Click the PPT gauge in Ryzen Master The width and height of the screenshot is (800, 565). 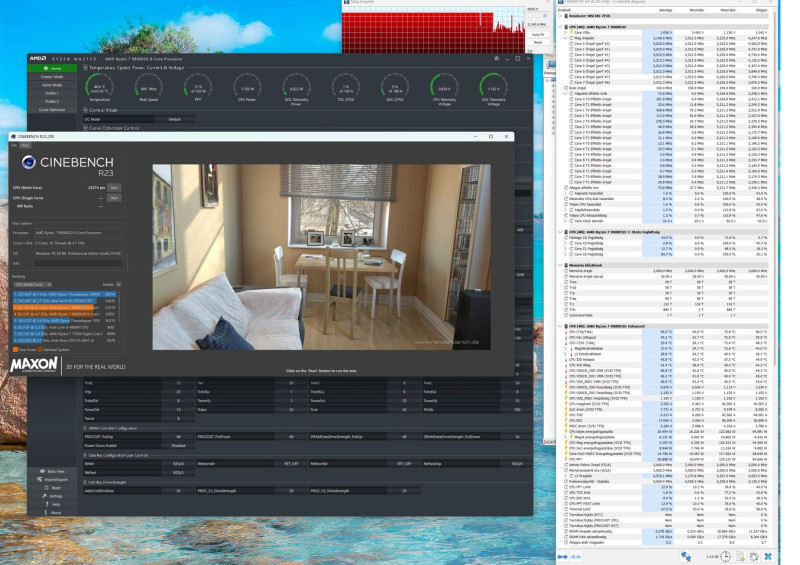click(x=198, y=88)
